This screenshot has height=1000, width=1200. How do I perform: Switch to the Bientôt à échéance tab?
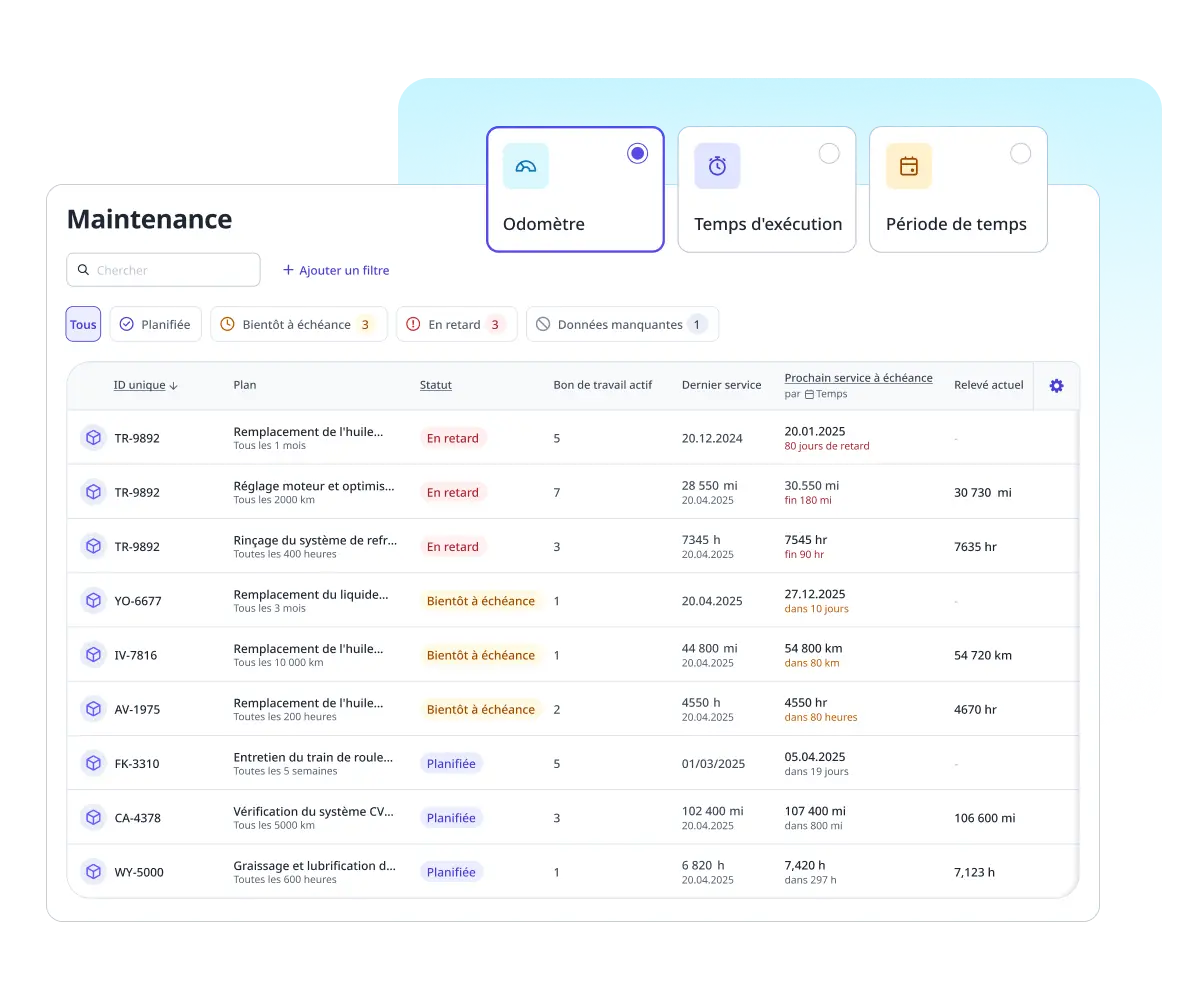[297, 324]
